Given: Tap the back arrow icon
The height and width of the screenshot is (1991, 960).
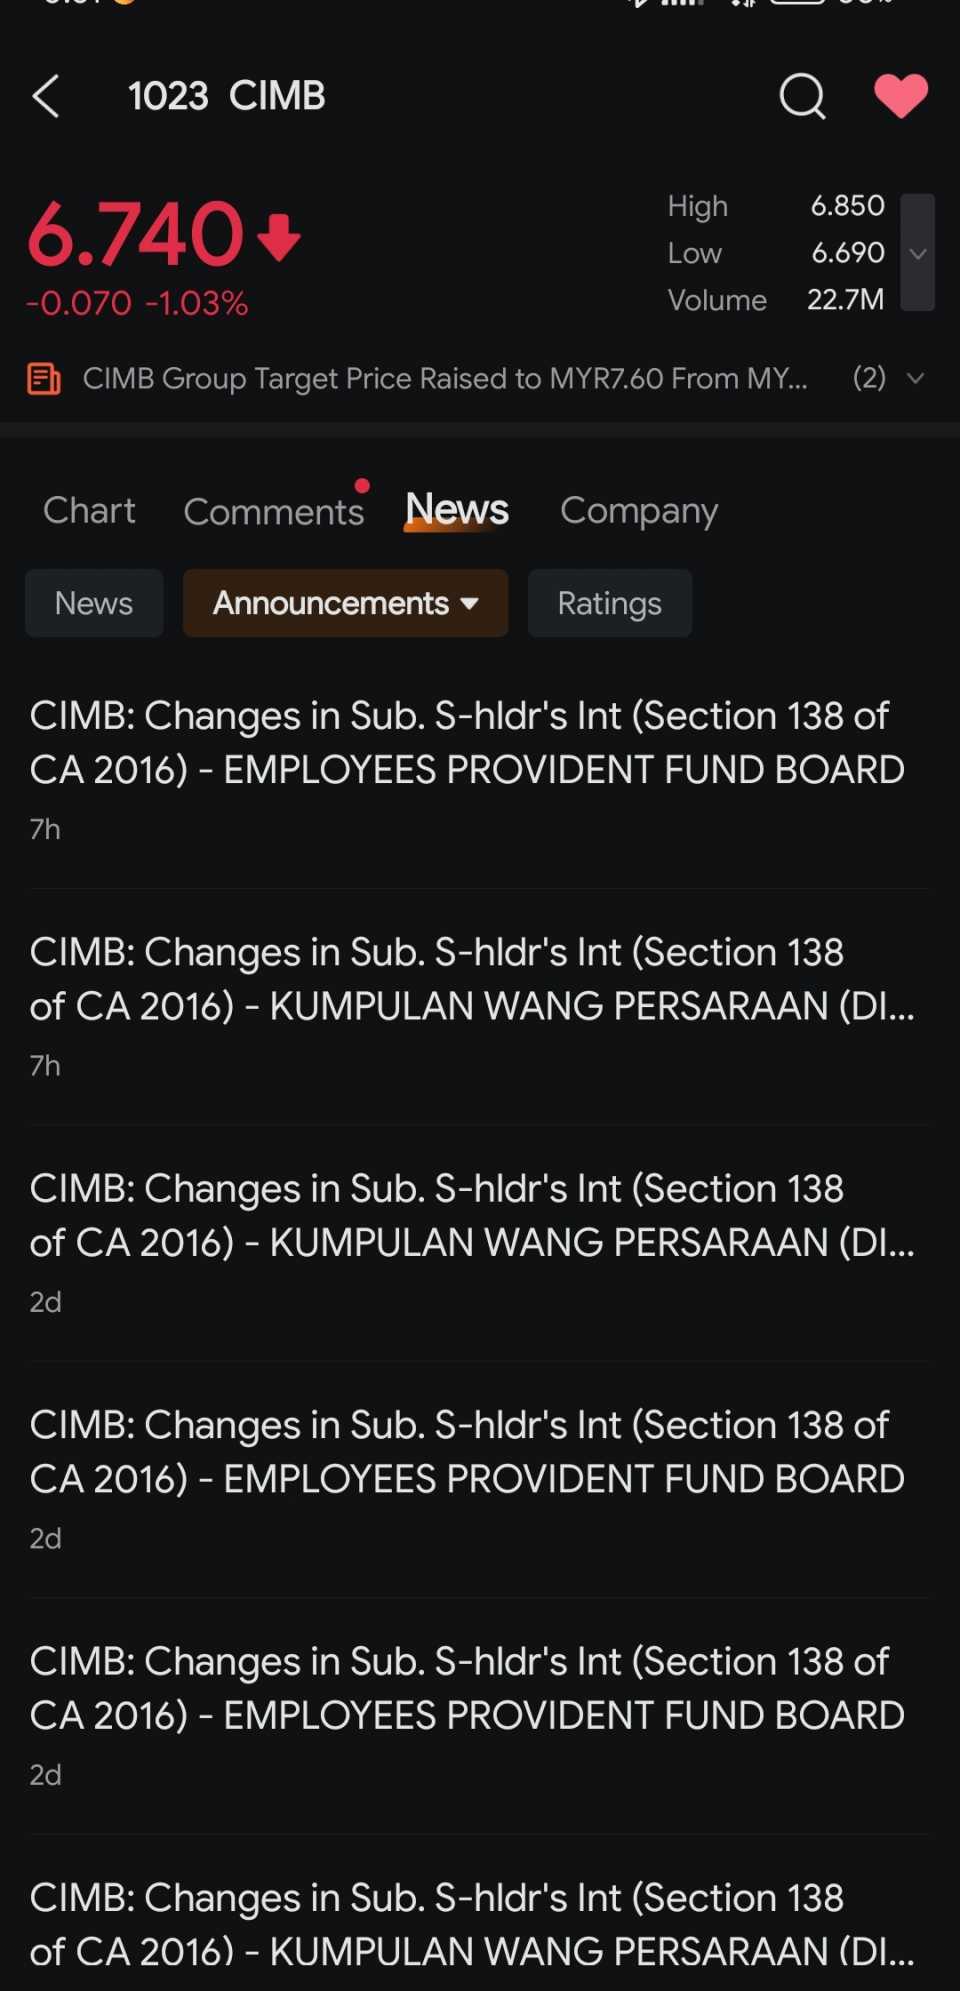Looking at the screenshot, I should [x=46, y=97].
